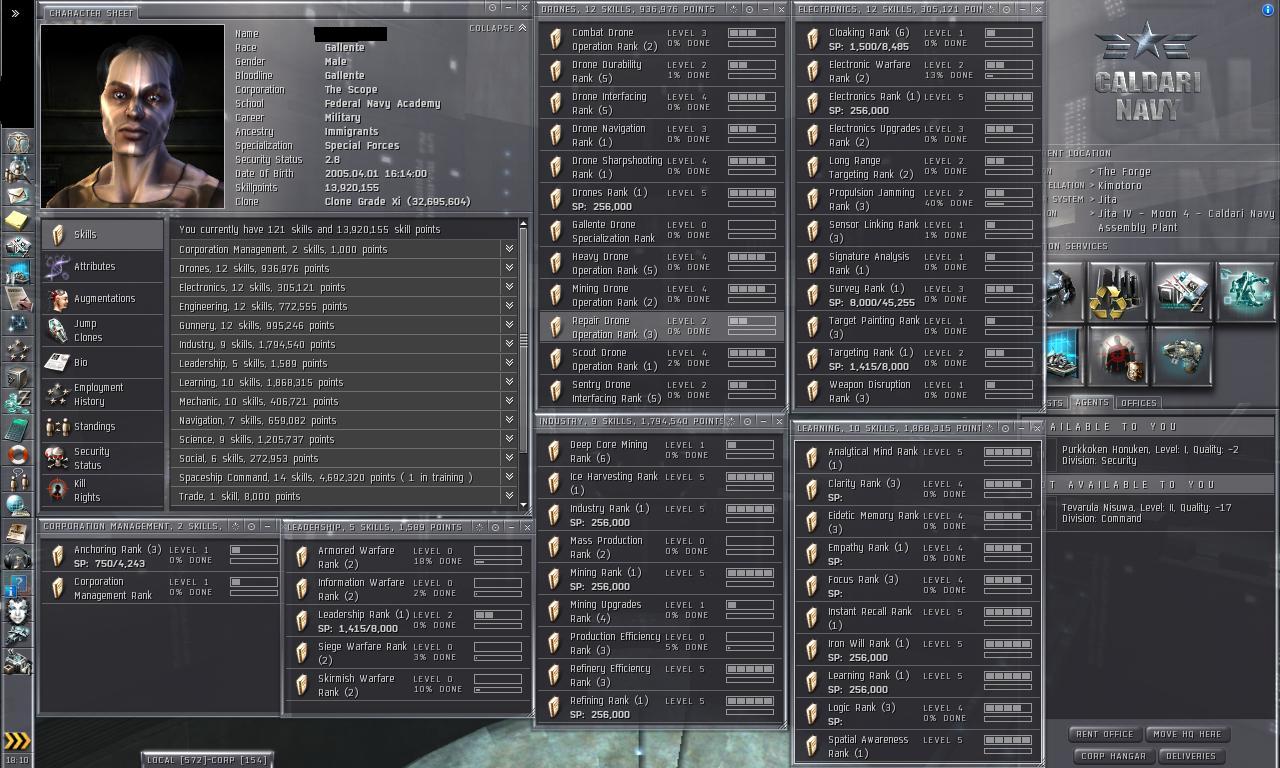Open the Corp Hangar button

point(1113,756)
